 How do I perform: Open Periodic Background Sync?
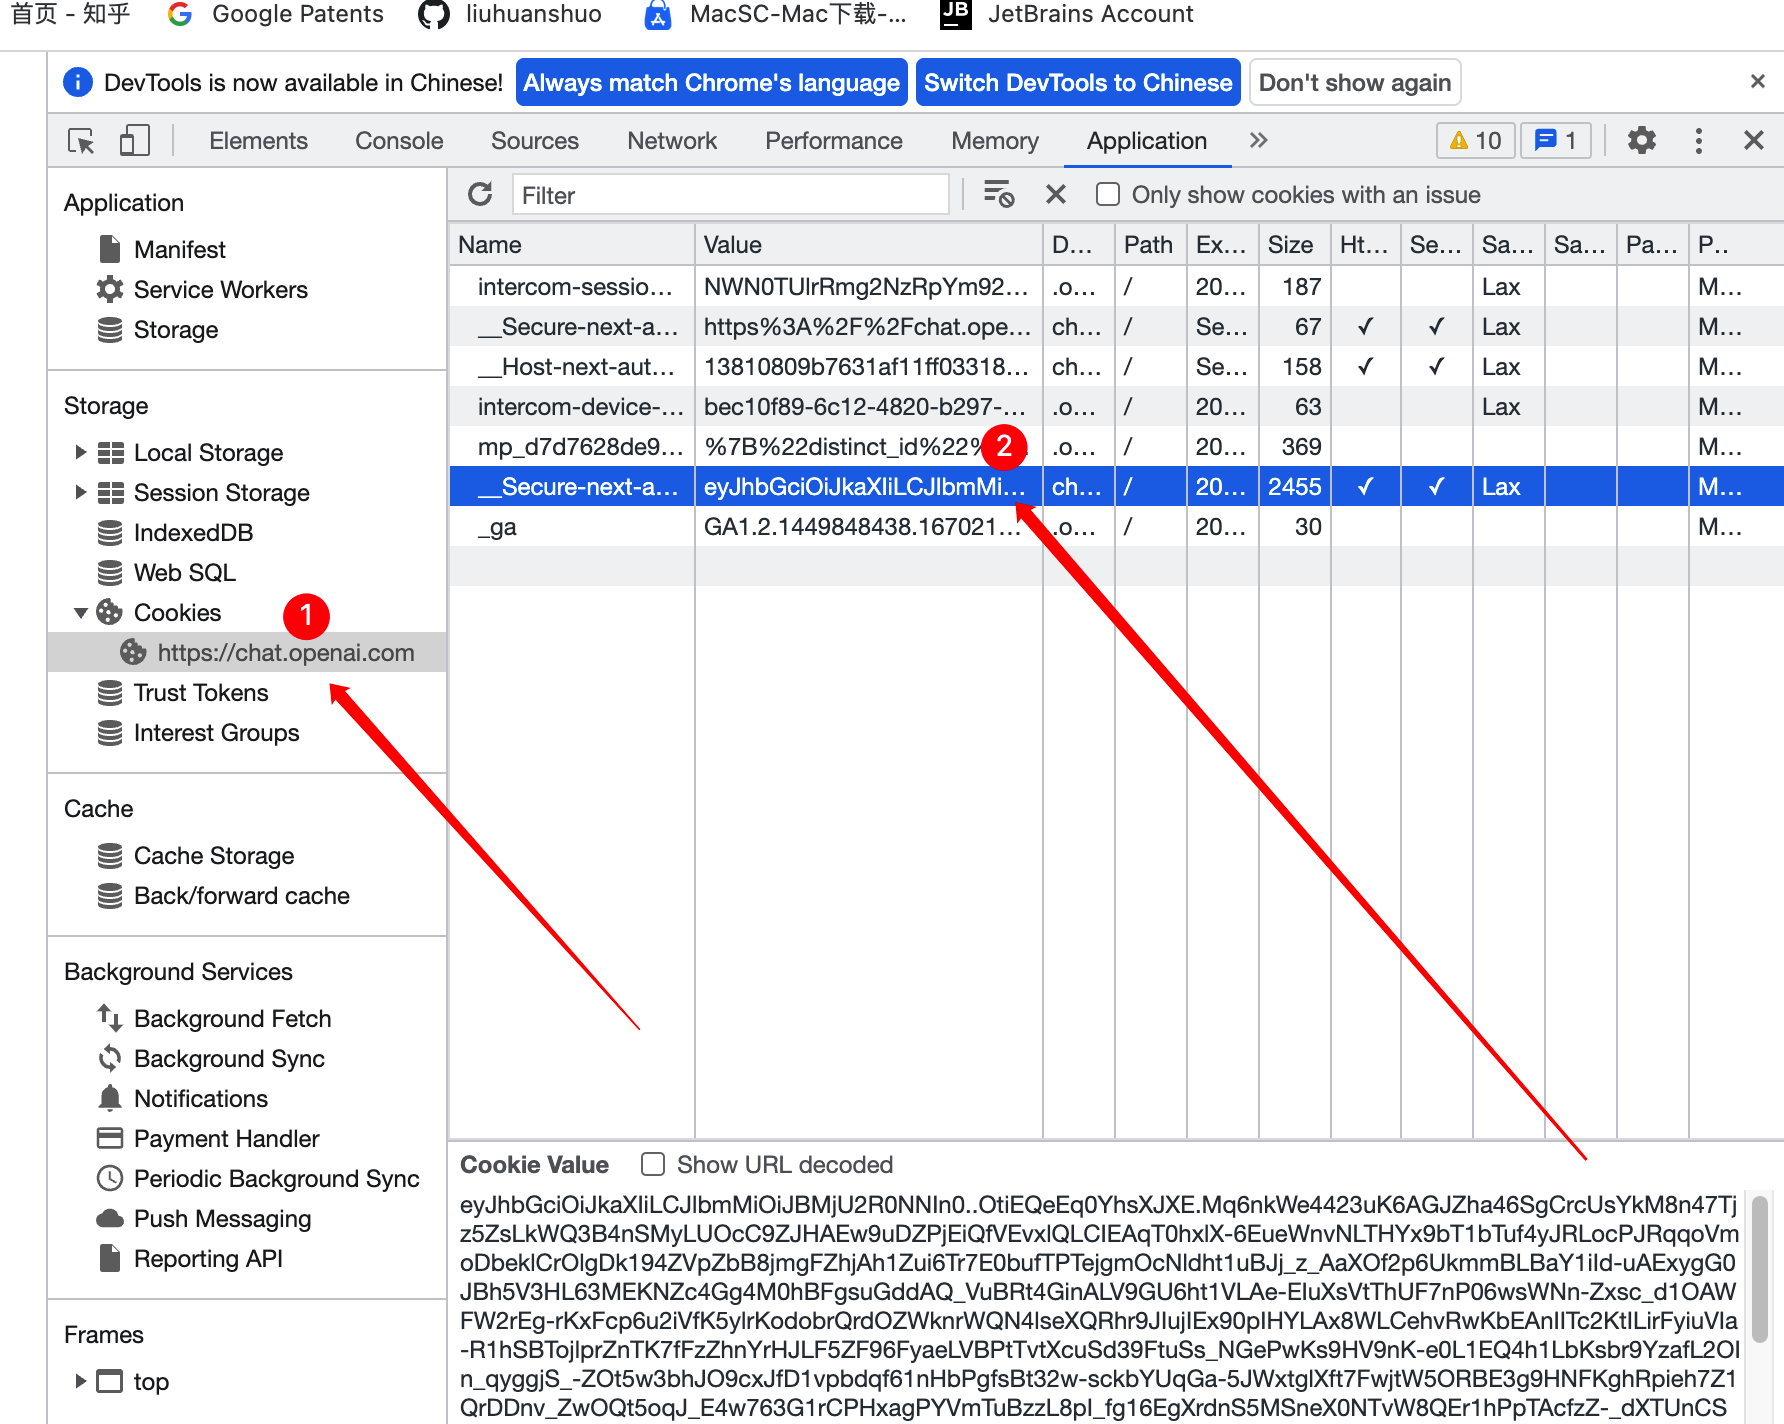tap(276, 1178)
